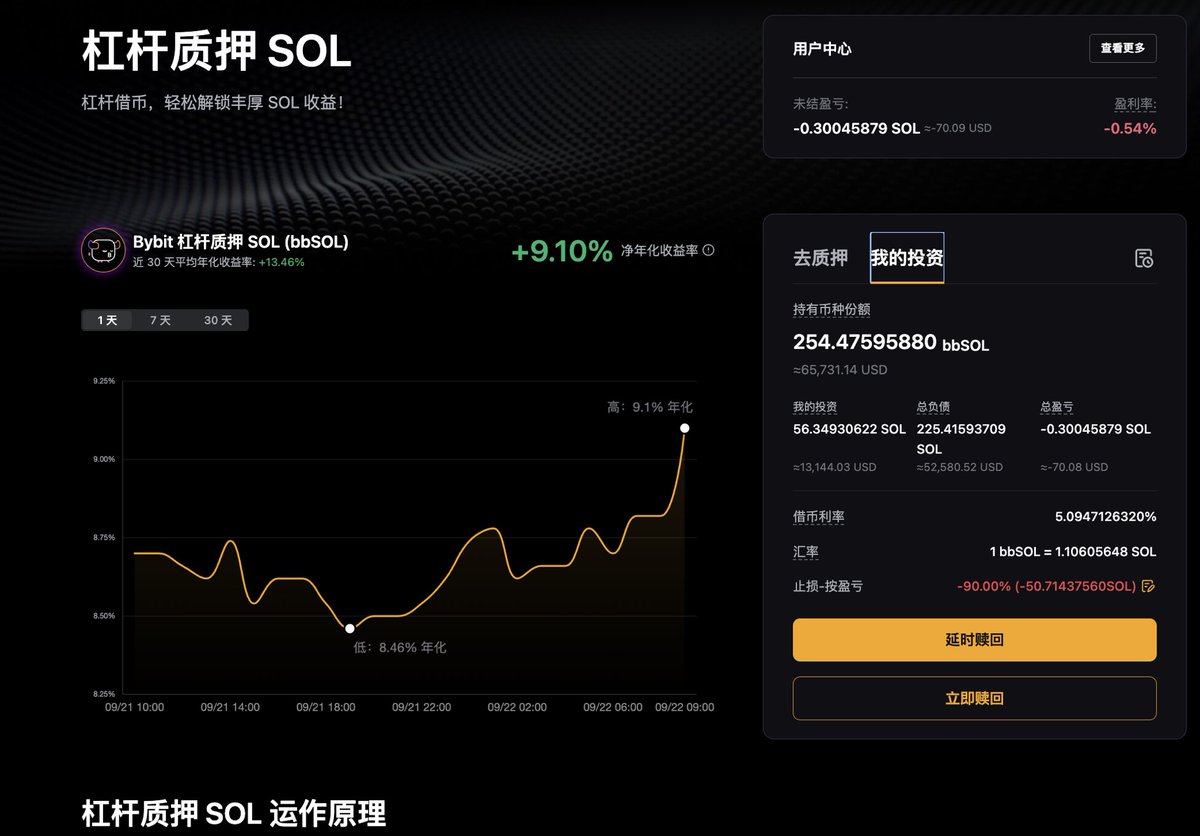Viewport: 1200px width, 836px height.
Task: Select the 1 天 chart range
Action: tap(107, 320)
